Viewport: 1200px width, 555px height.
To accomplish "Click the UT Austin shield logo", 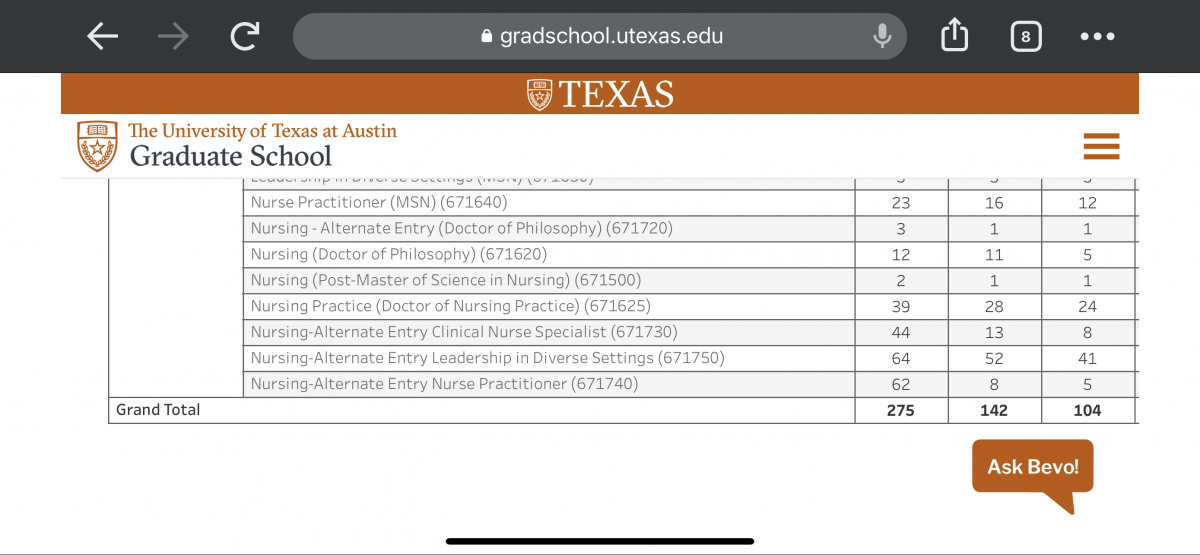I will click(97, 146).
